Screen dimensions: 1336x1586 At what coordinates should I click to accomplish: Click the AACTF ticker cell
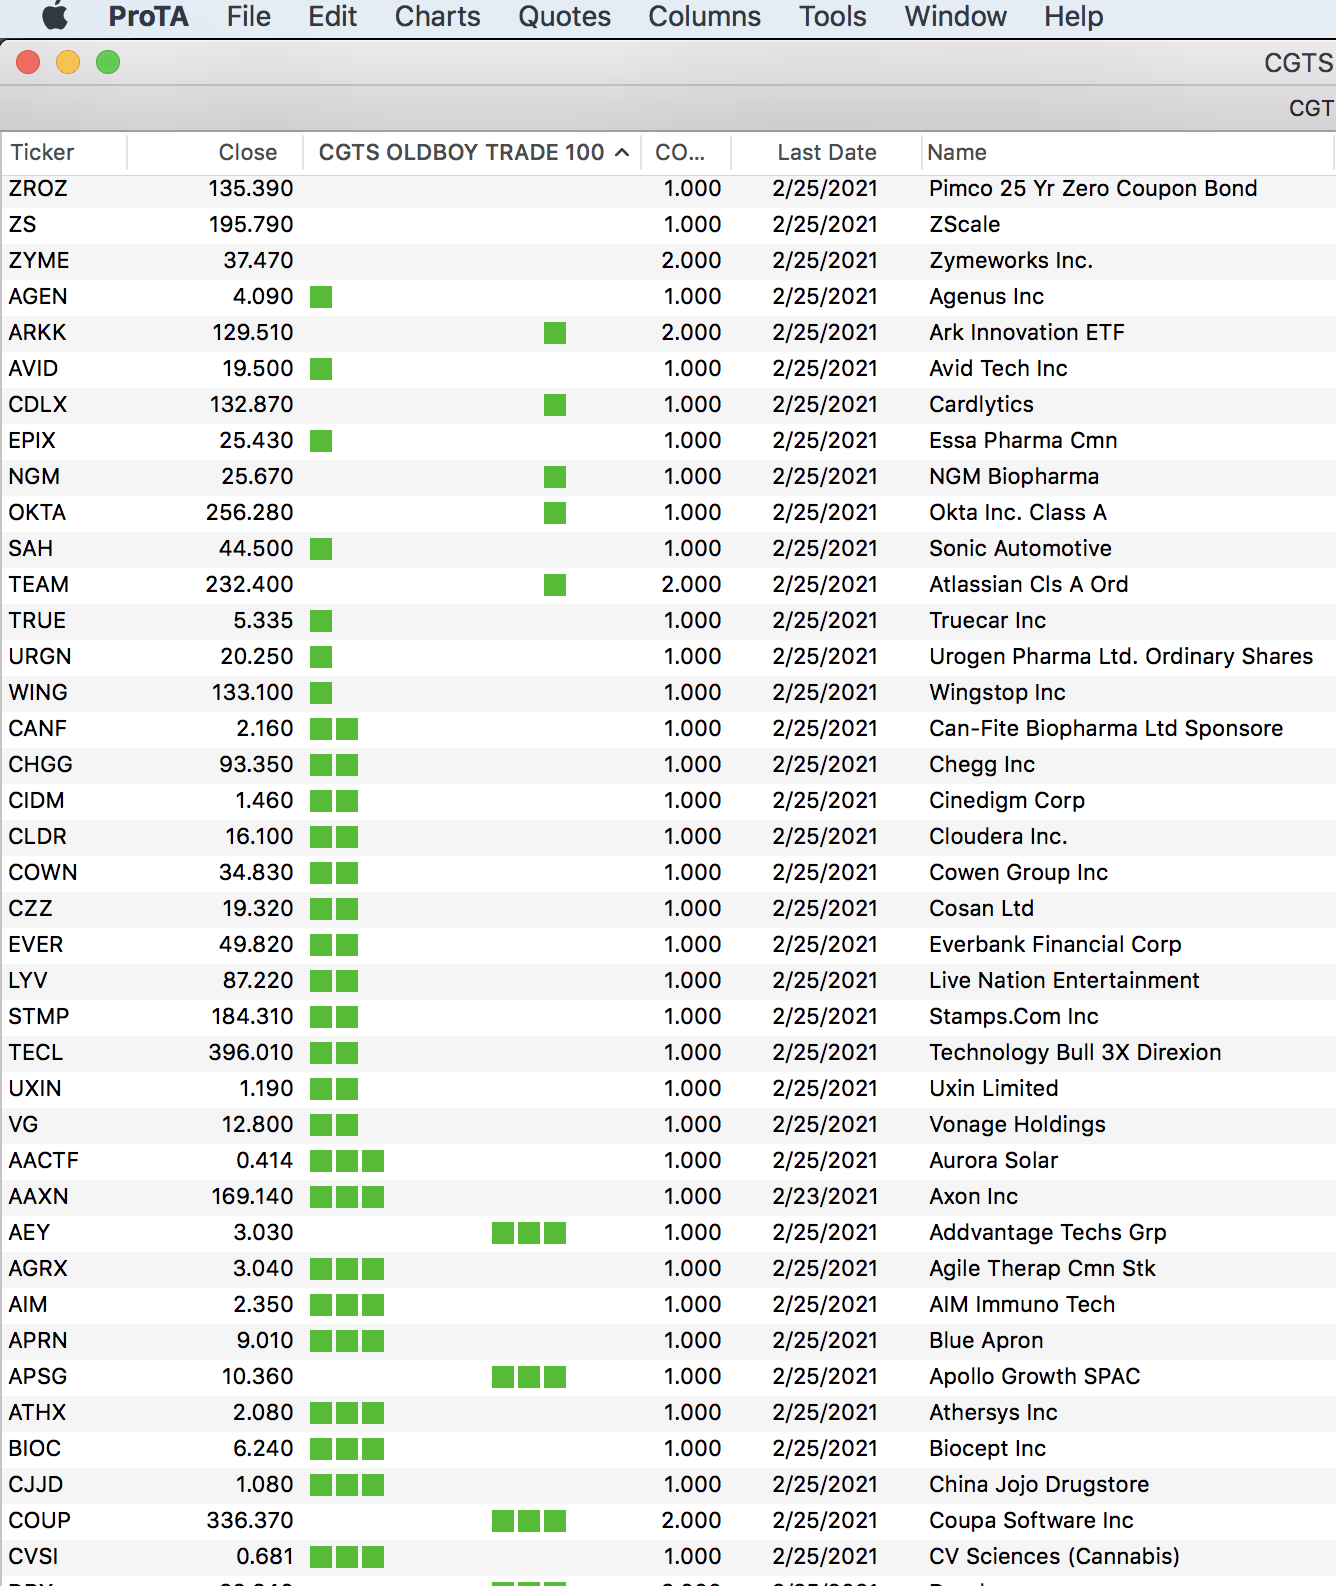coord(43,1160)
